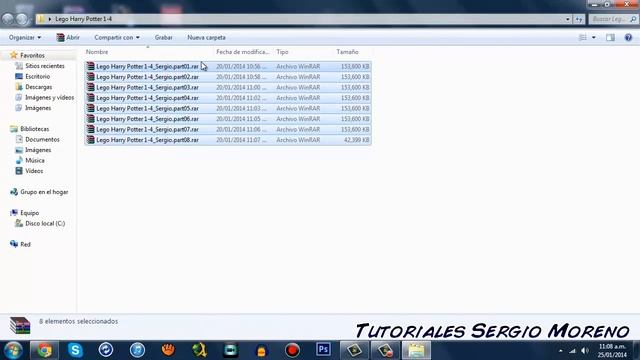Click the taskbar clock showing 11:08 a.m.

[x=612, y=347]
